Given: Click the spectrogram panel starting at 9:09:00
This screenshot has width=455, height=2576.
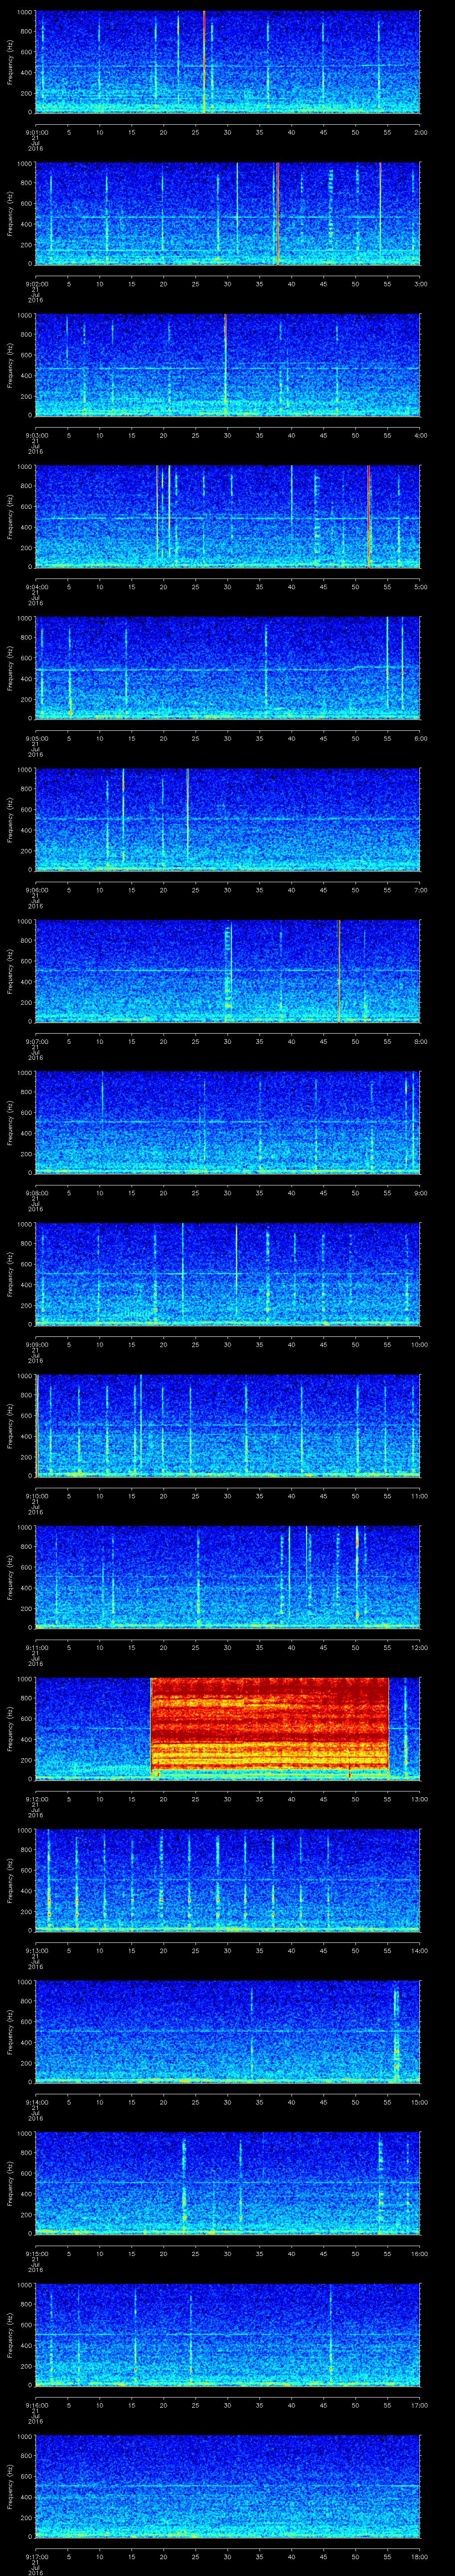Looking at the screenshot, I should 228,1274.
